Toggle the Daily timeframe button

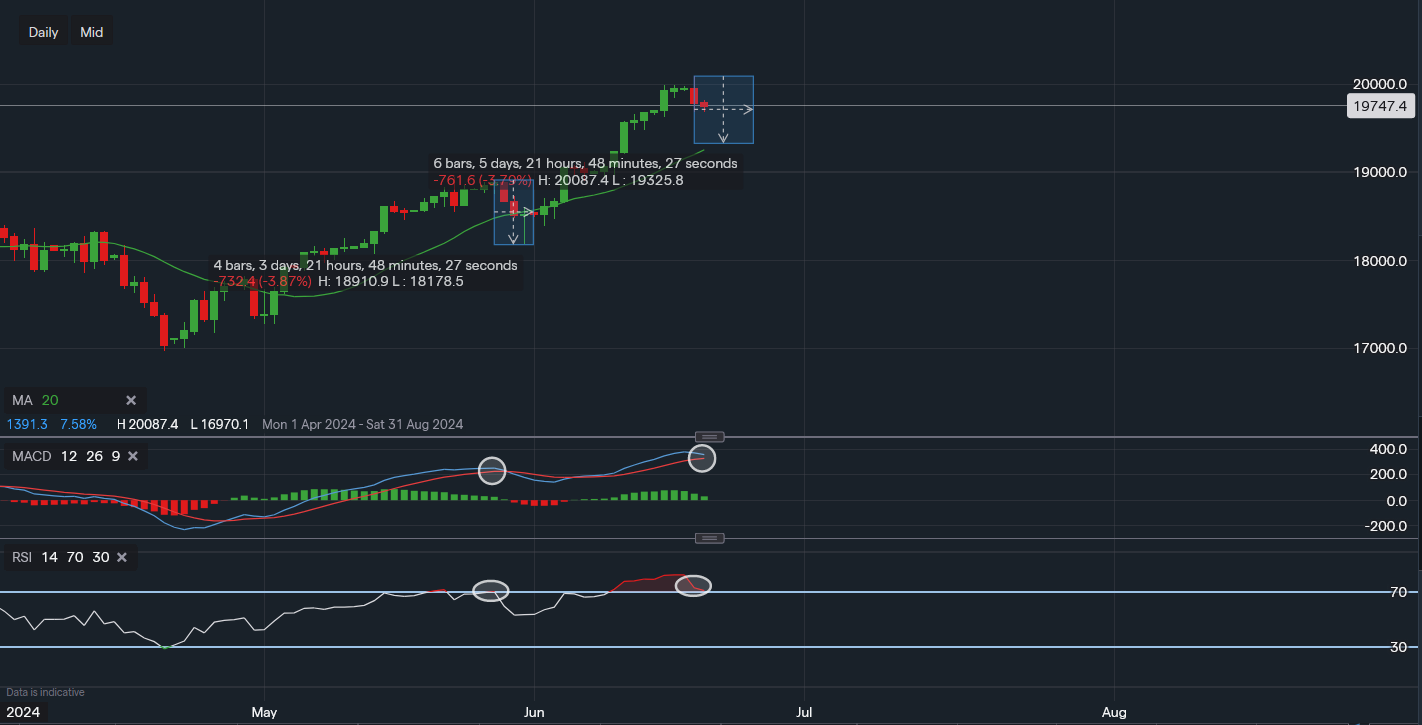[43, 31]
